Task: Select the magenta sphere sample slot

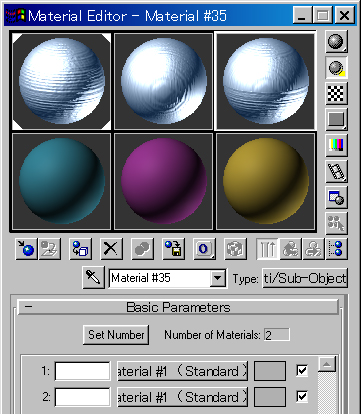Action: pos(163,181)
